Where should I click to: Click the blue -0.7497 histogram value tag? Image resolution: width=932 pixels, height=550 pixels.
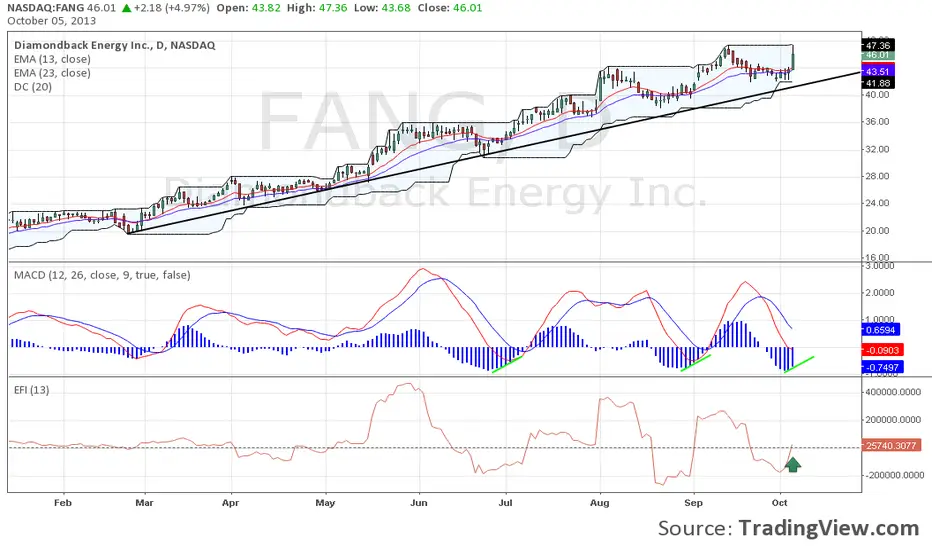tap(882, 367)
